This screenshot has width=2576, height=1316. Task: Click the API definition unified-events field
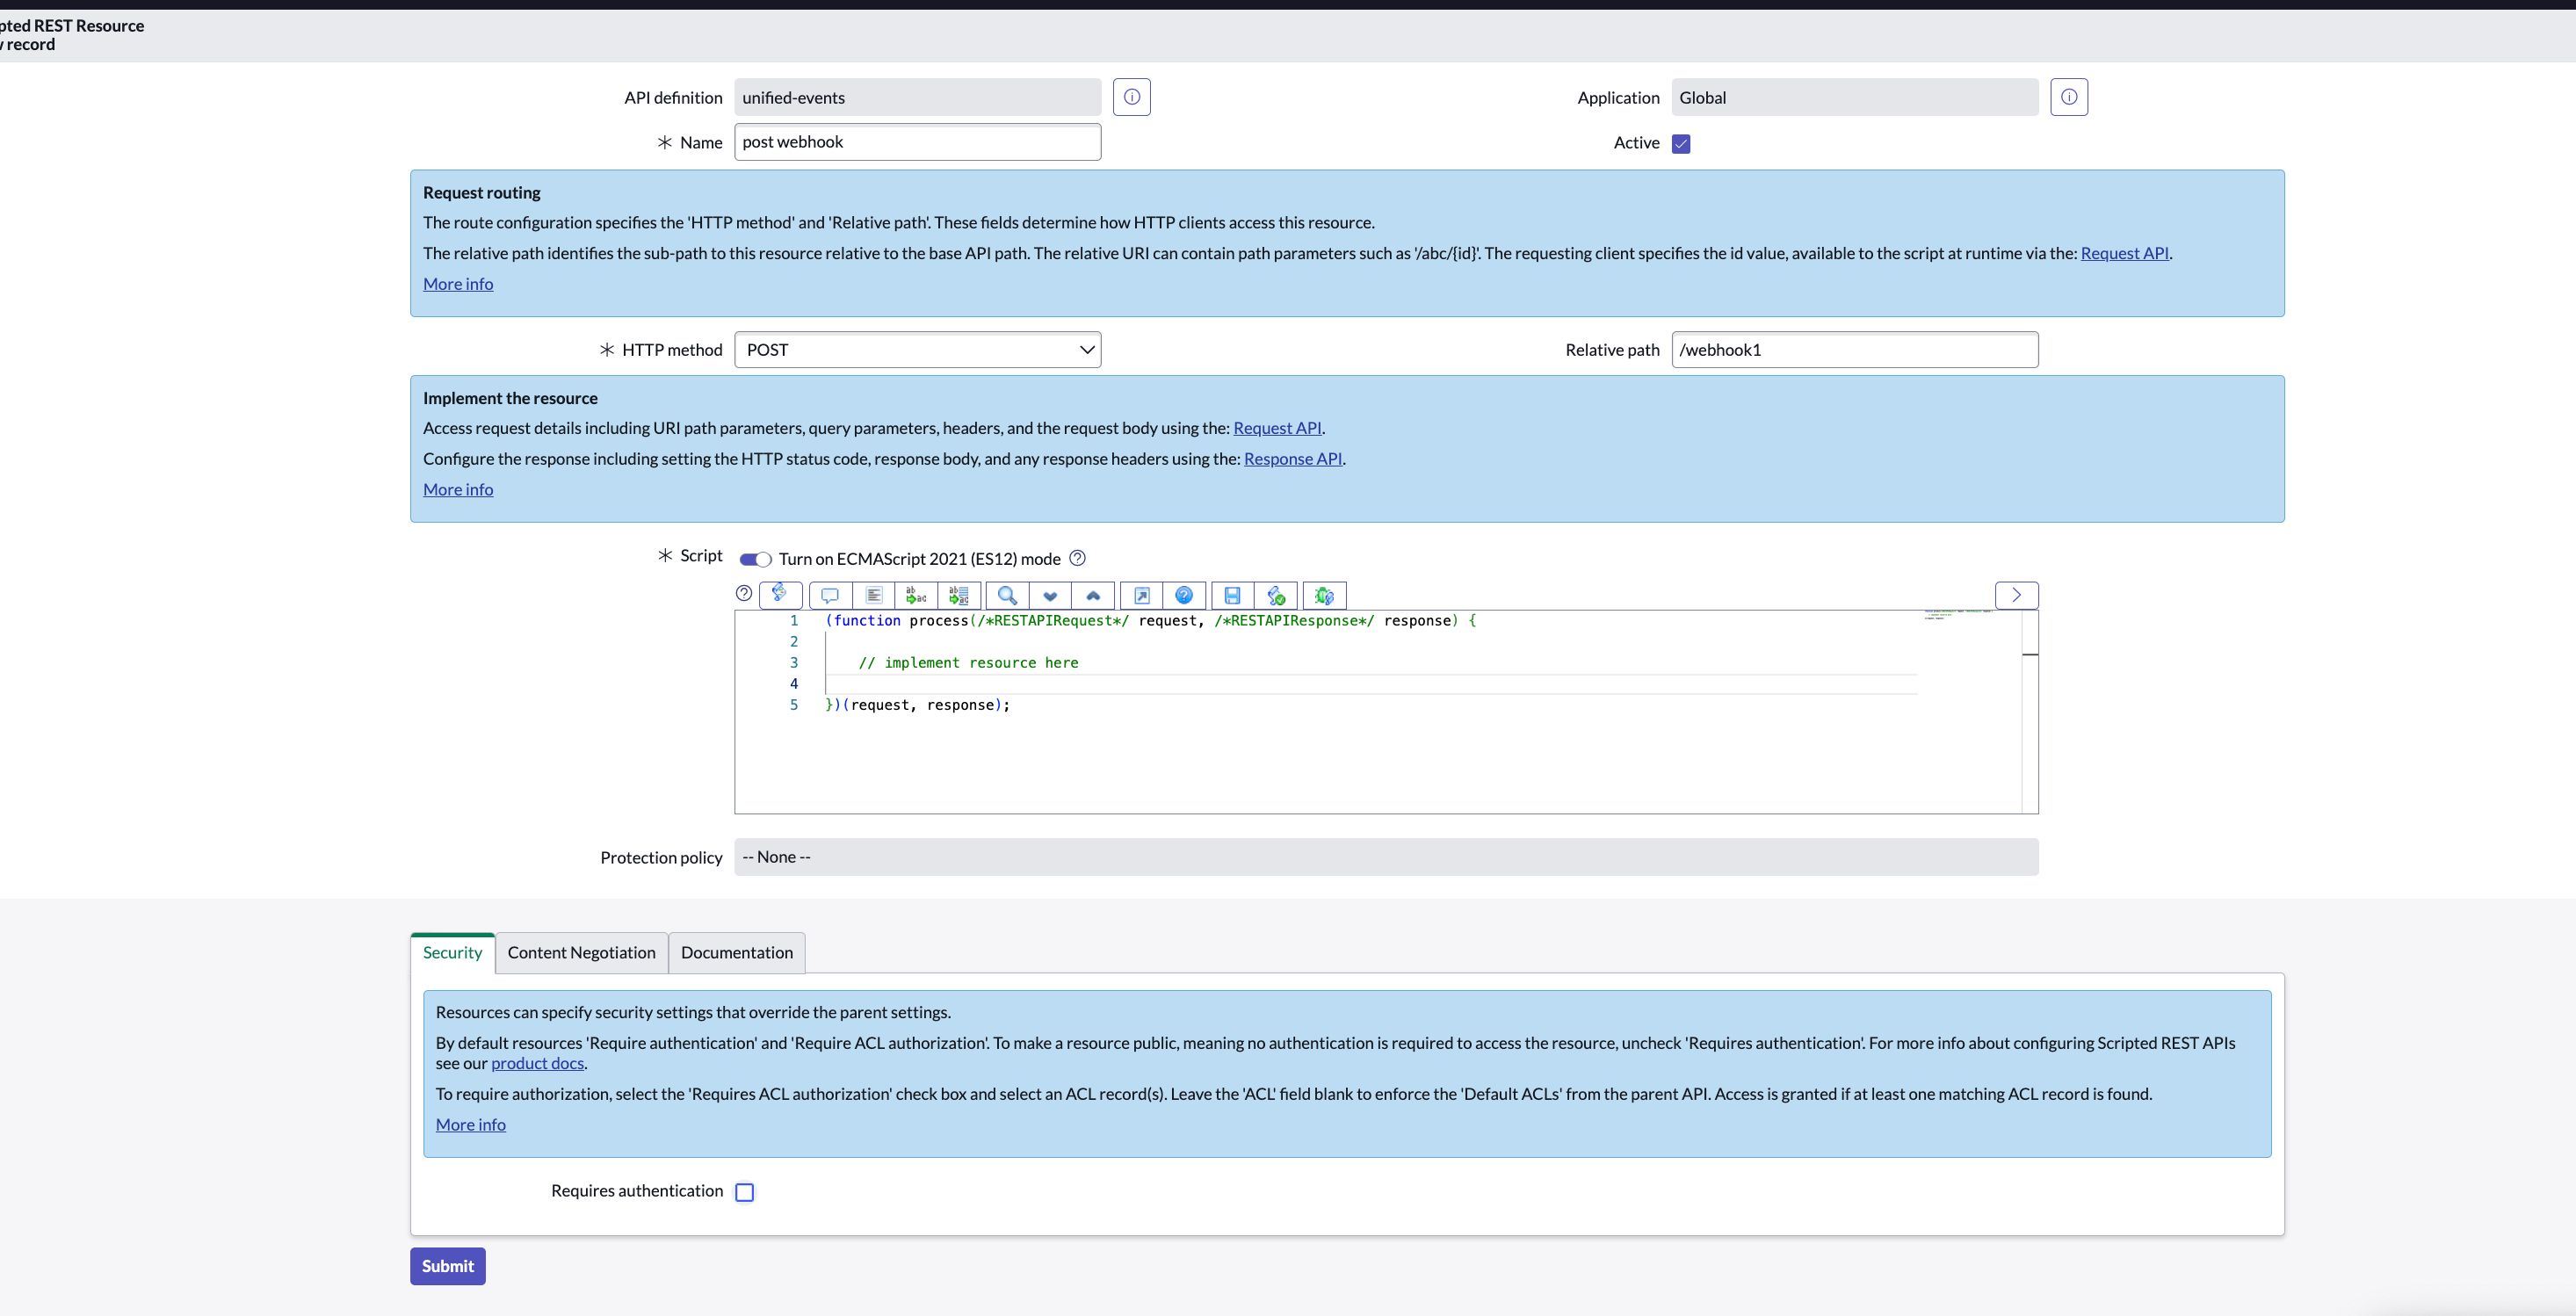tap(917, 98)
